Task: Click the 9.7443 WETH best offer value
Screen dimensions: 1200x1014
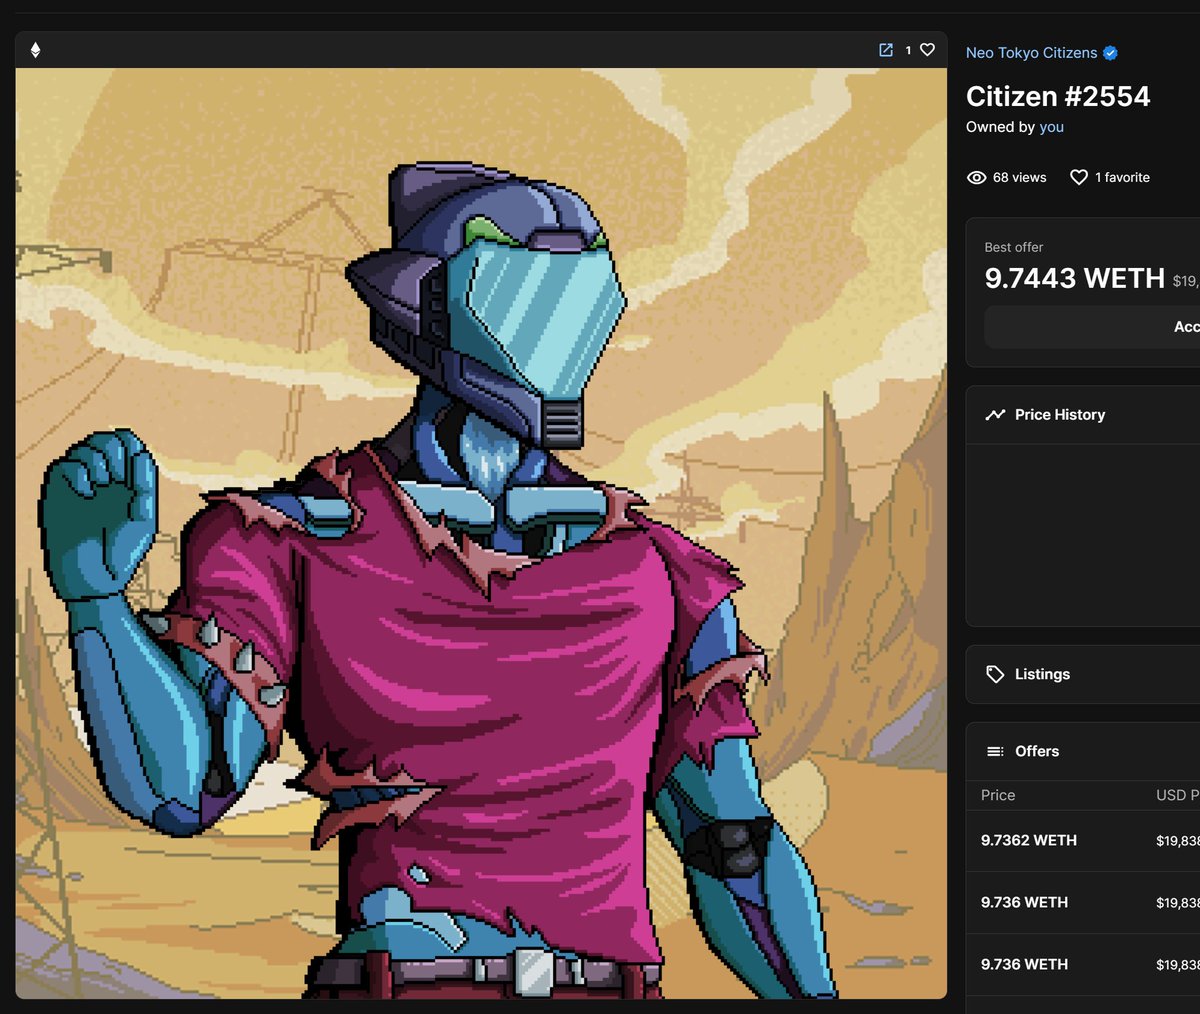Action: pyautogui.click(x=1075, y=278)
